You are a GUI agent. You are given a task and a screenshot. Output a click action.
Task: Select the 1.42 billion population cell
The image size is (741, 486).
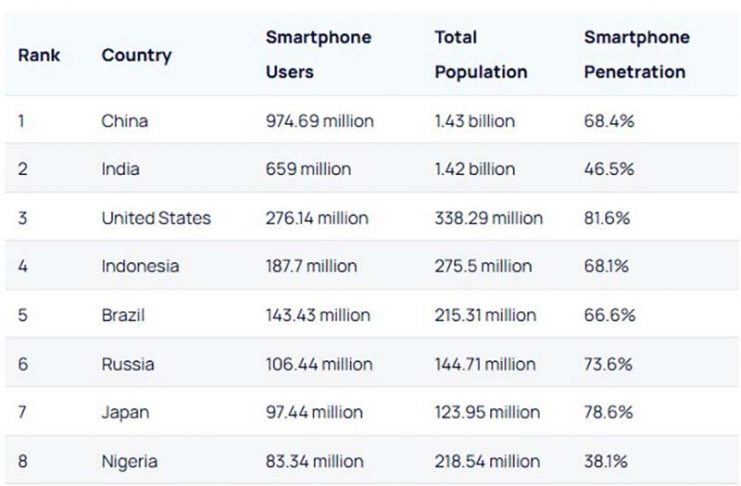[x=475, y=169]
